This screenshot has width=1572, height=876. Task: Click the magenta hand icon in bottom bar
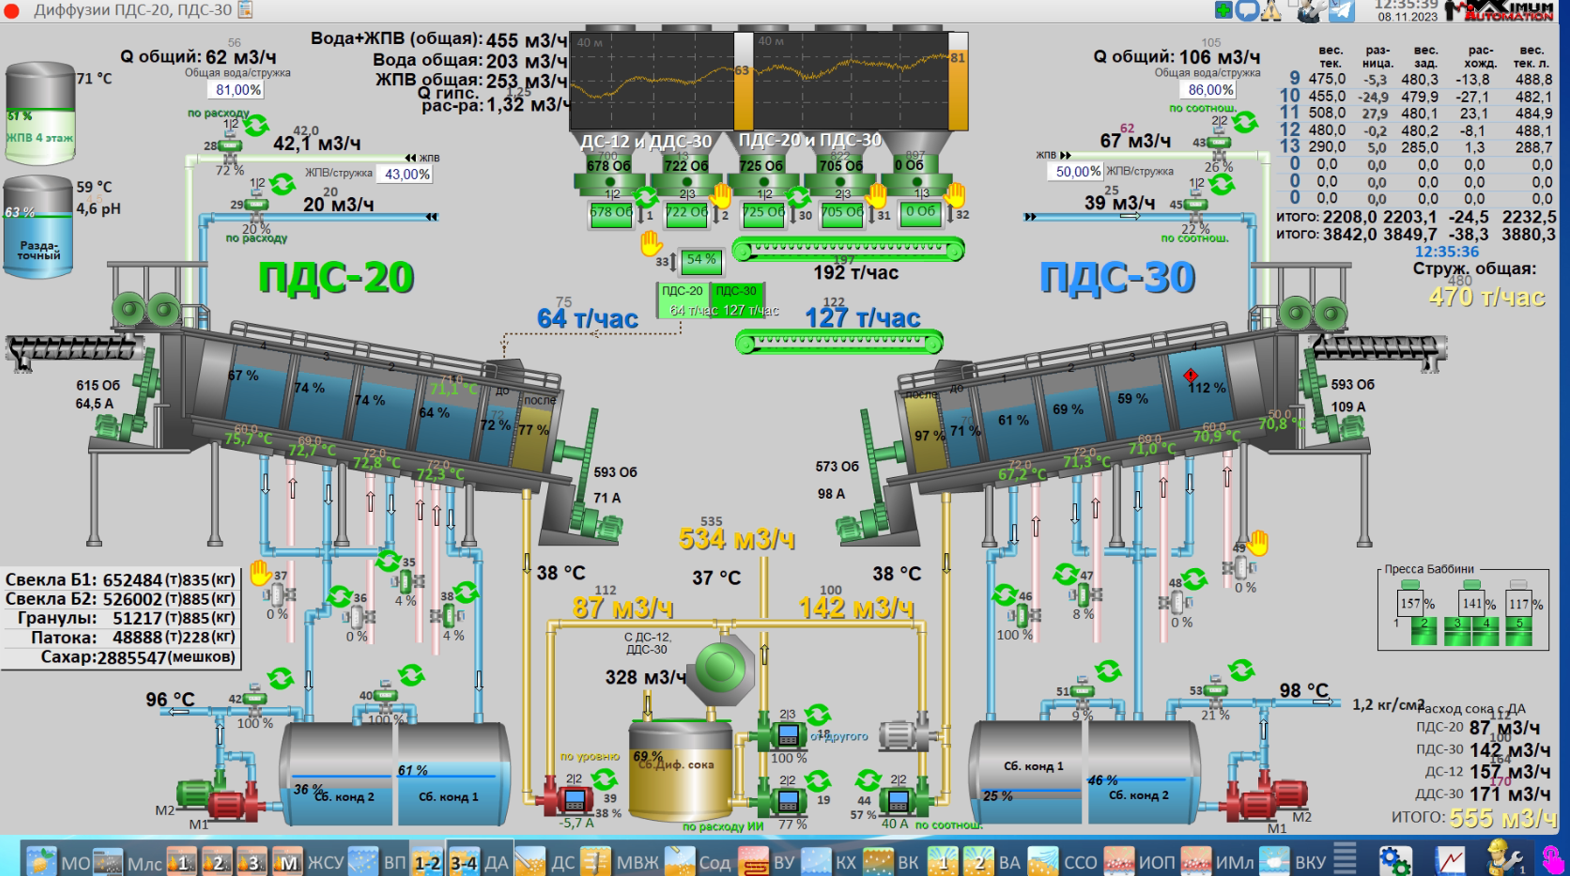1552,859
